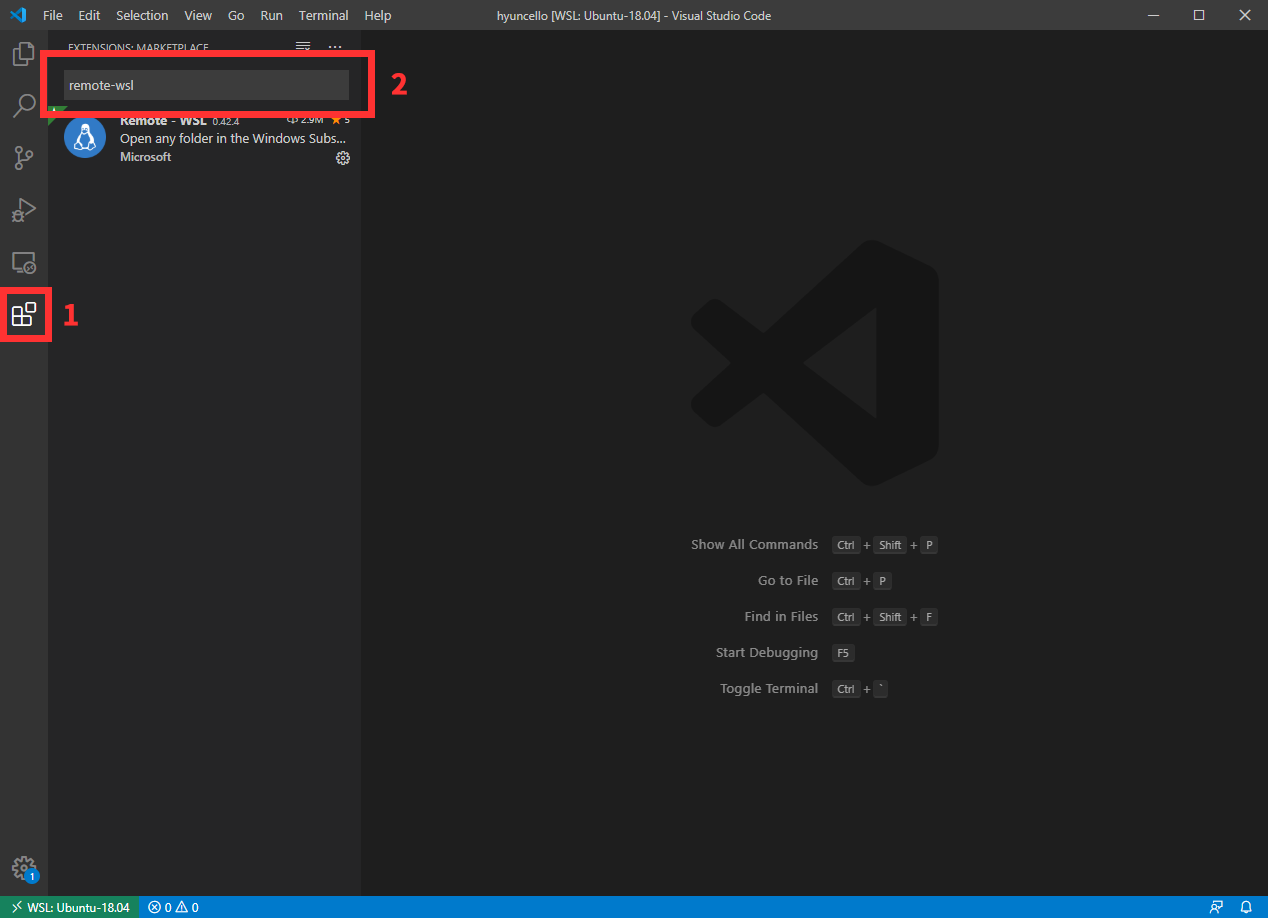The image size is (1268, 918).
Task: Click the feedback icon in status bar
Action: 1216,907
